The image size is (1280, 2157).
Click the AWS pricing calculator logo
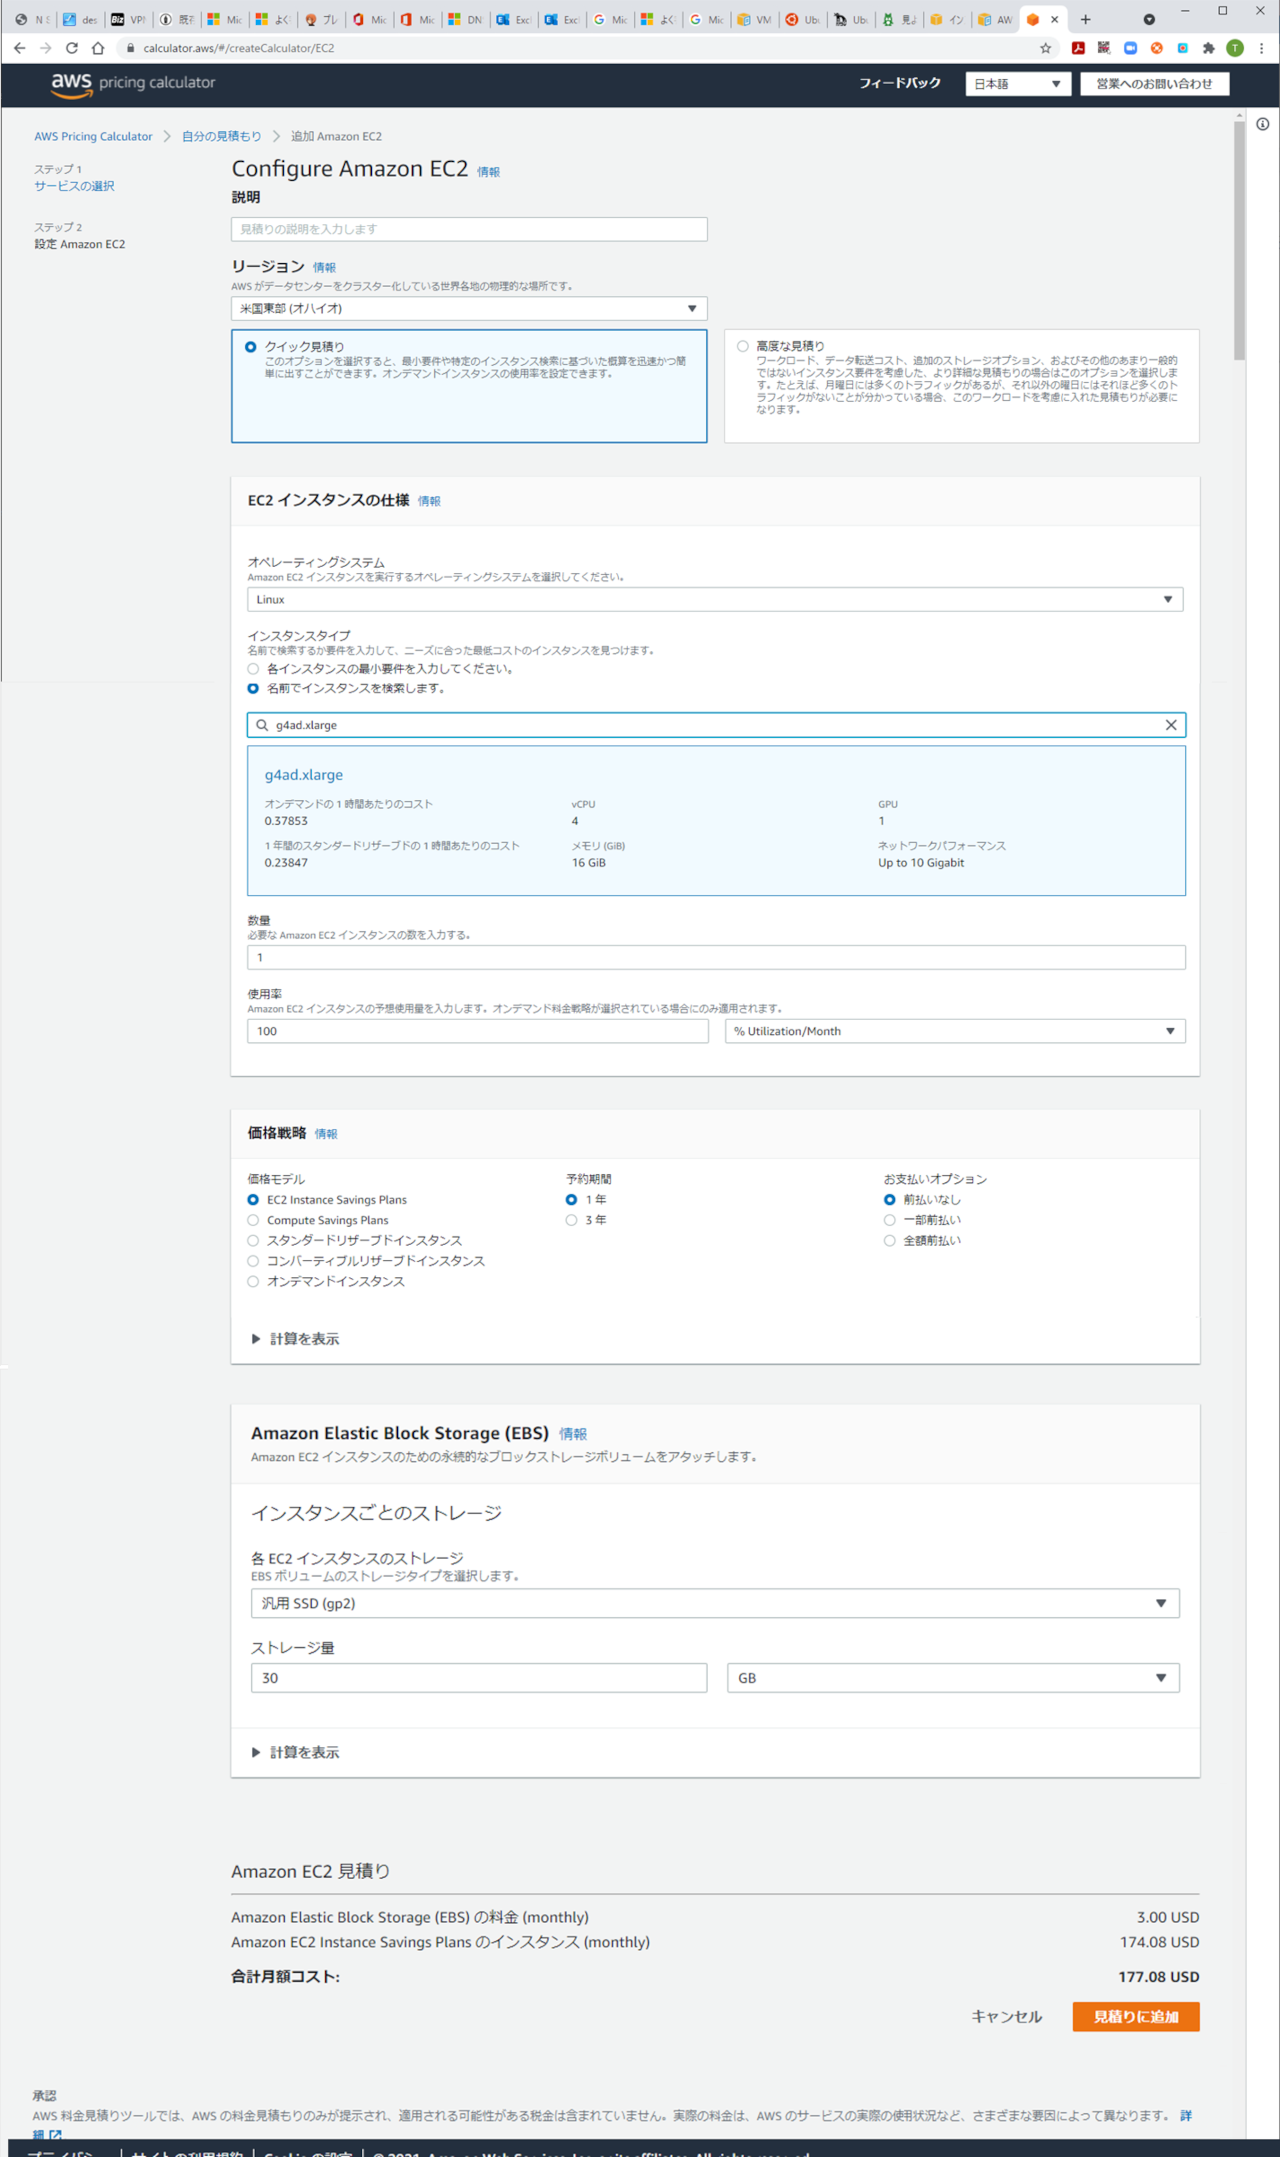133,84
